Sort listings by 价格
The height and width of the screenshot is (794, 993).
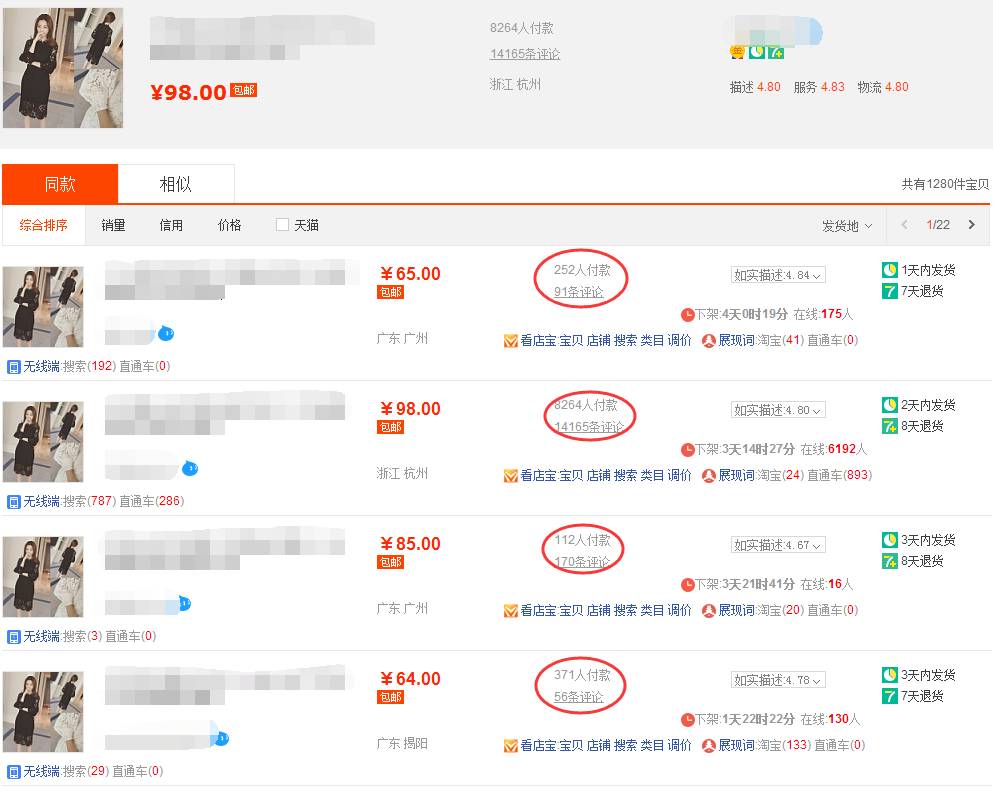229,225
